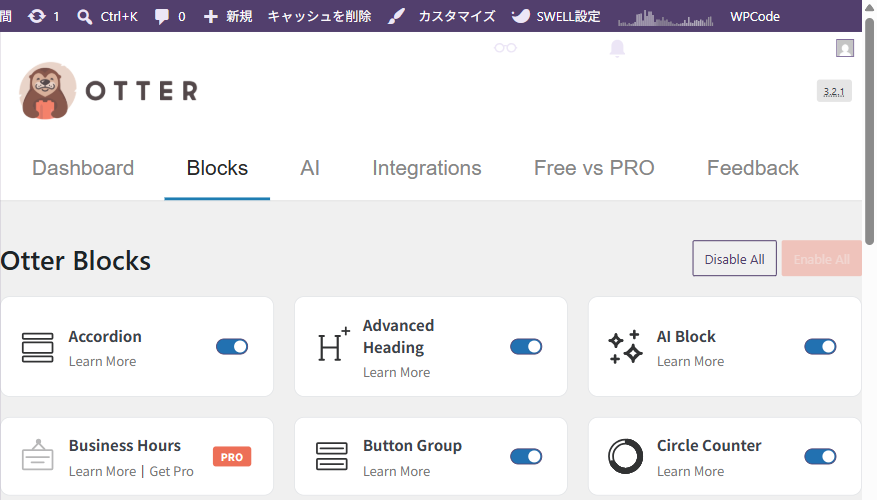
Task: Click the Otter Blocks heading text
Action: [76, 261]
